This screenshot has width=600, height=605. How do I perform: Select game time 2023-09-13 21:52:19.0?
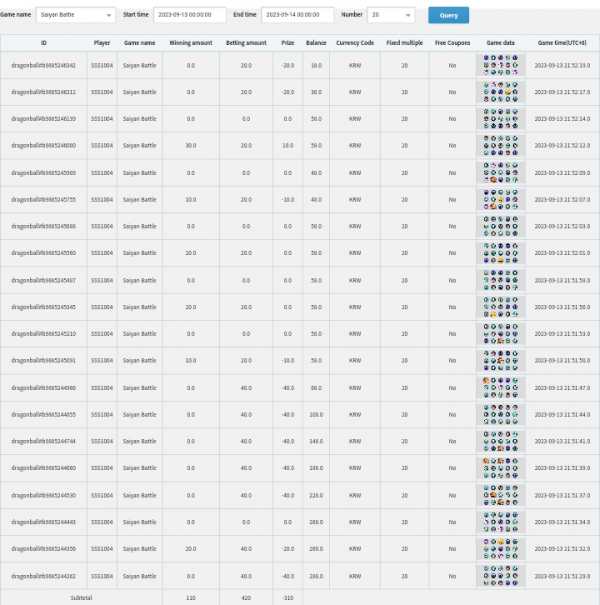click(x=562, y=66)
